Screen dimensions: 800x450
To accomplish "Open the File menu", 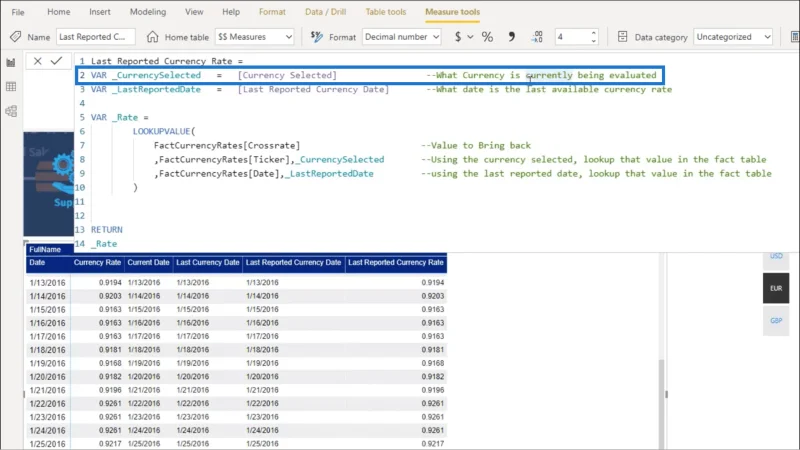I will [18, 12].
